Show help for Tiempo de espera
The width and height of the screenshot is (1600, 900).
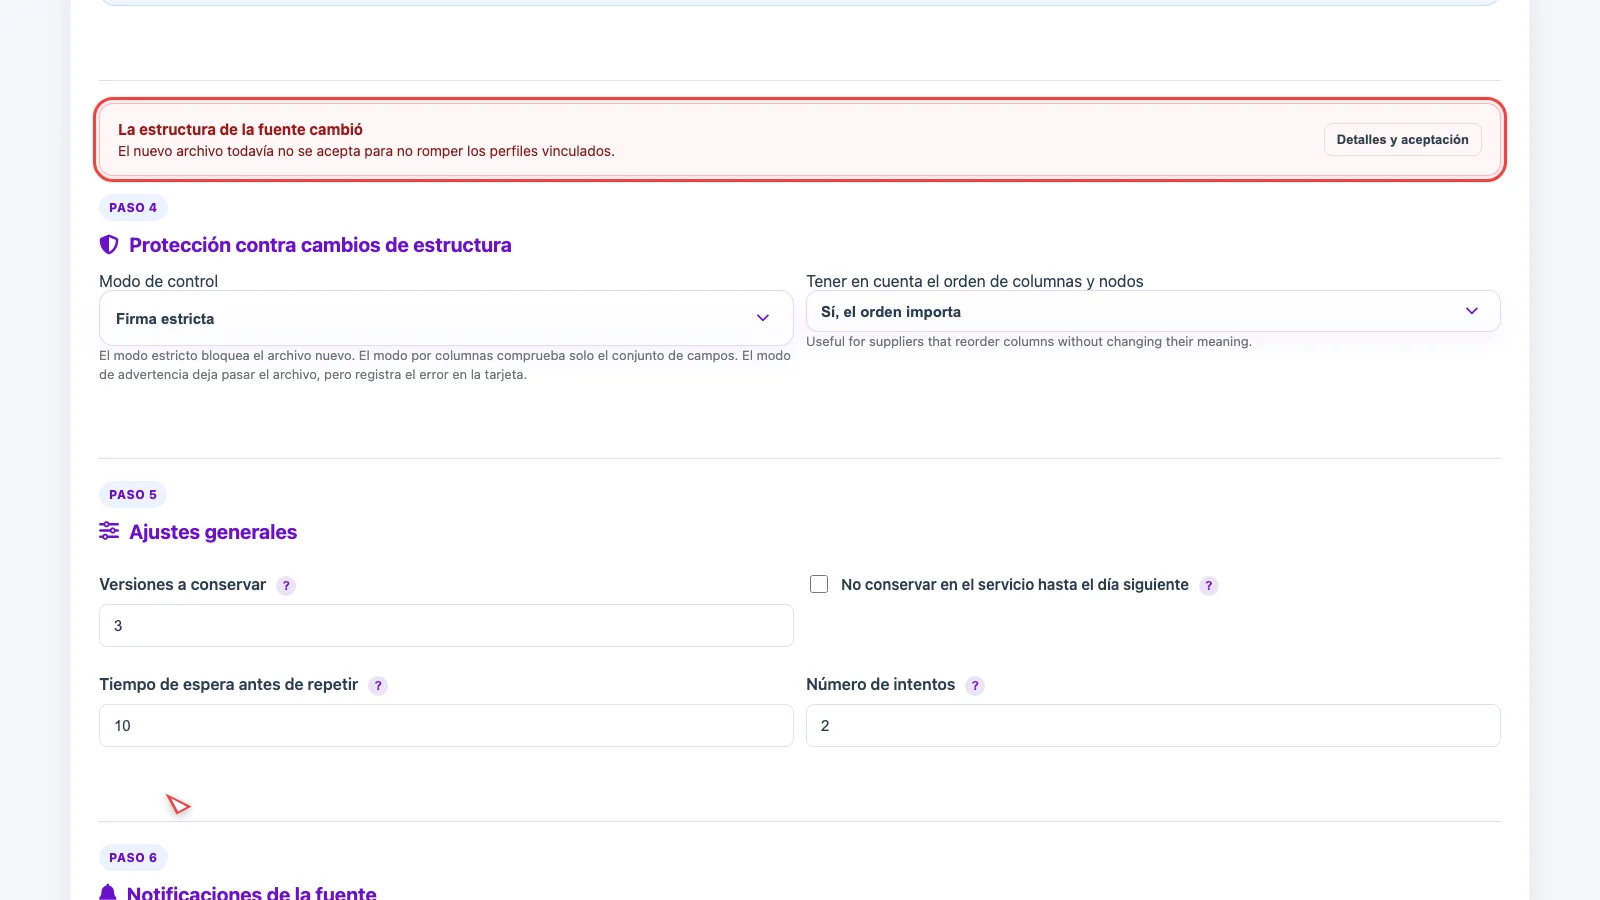378,686
